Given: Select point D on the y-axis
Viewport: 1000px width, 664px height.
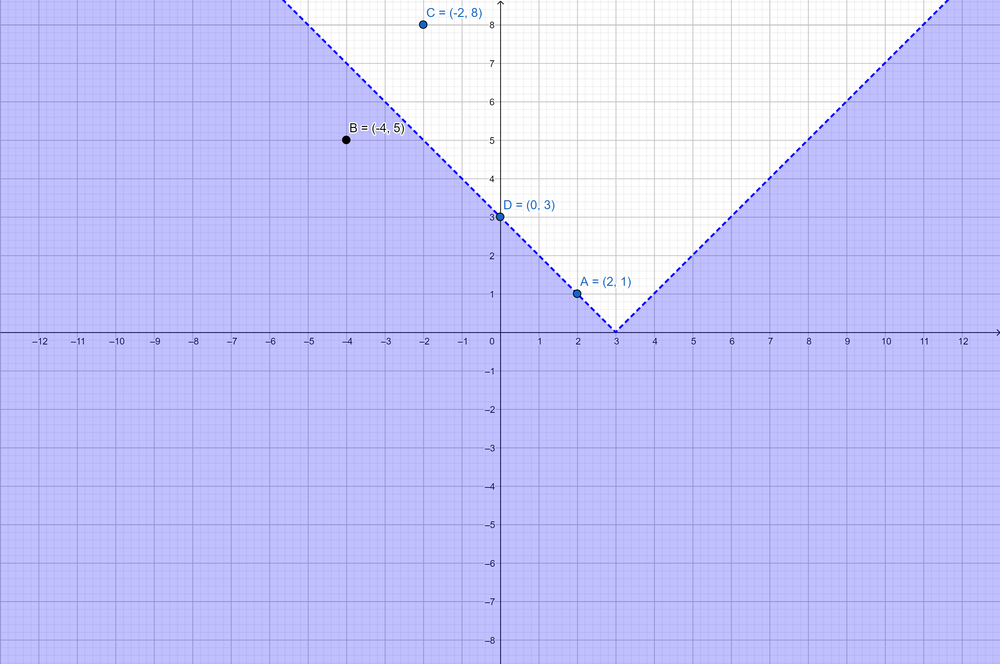Looking at the screenshot, I should pyautogui.click(x=500, y=217).
